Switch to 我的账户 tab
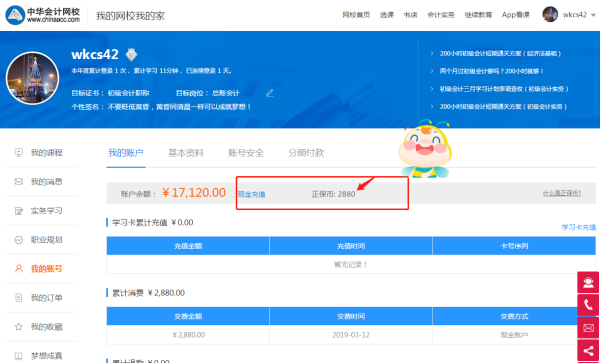The height and width of the screenshot is (363, 600). click(x=126, y=153)
